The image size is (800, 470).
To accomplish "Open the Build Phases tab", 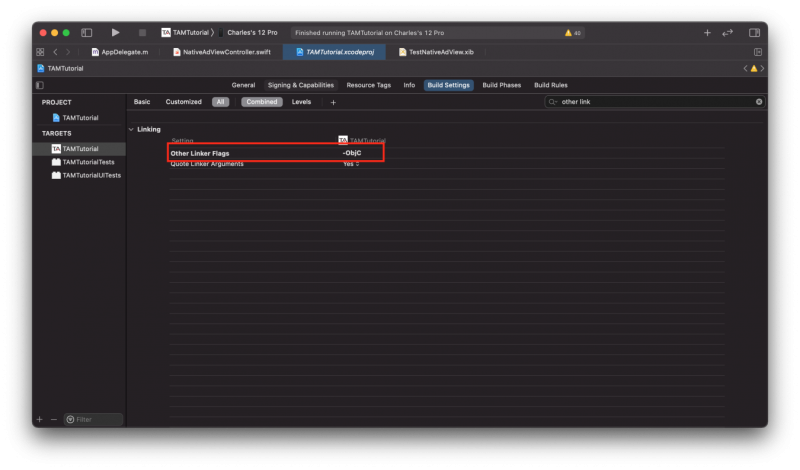I will tap(502, 85).
